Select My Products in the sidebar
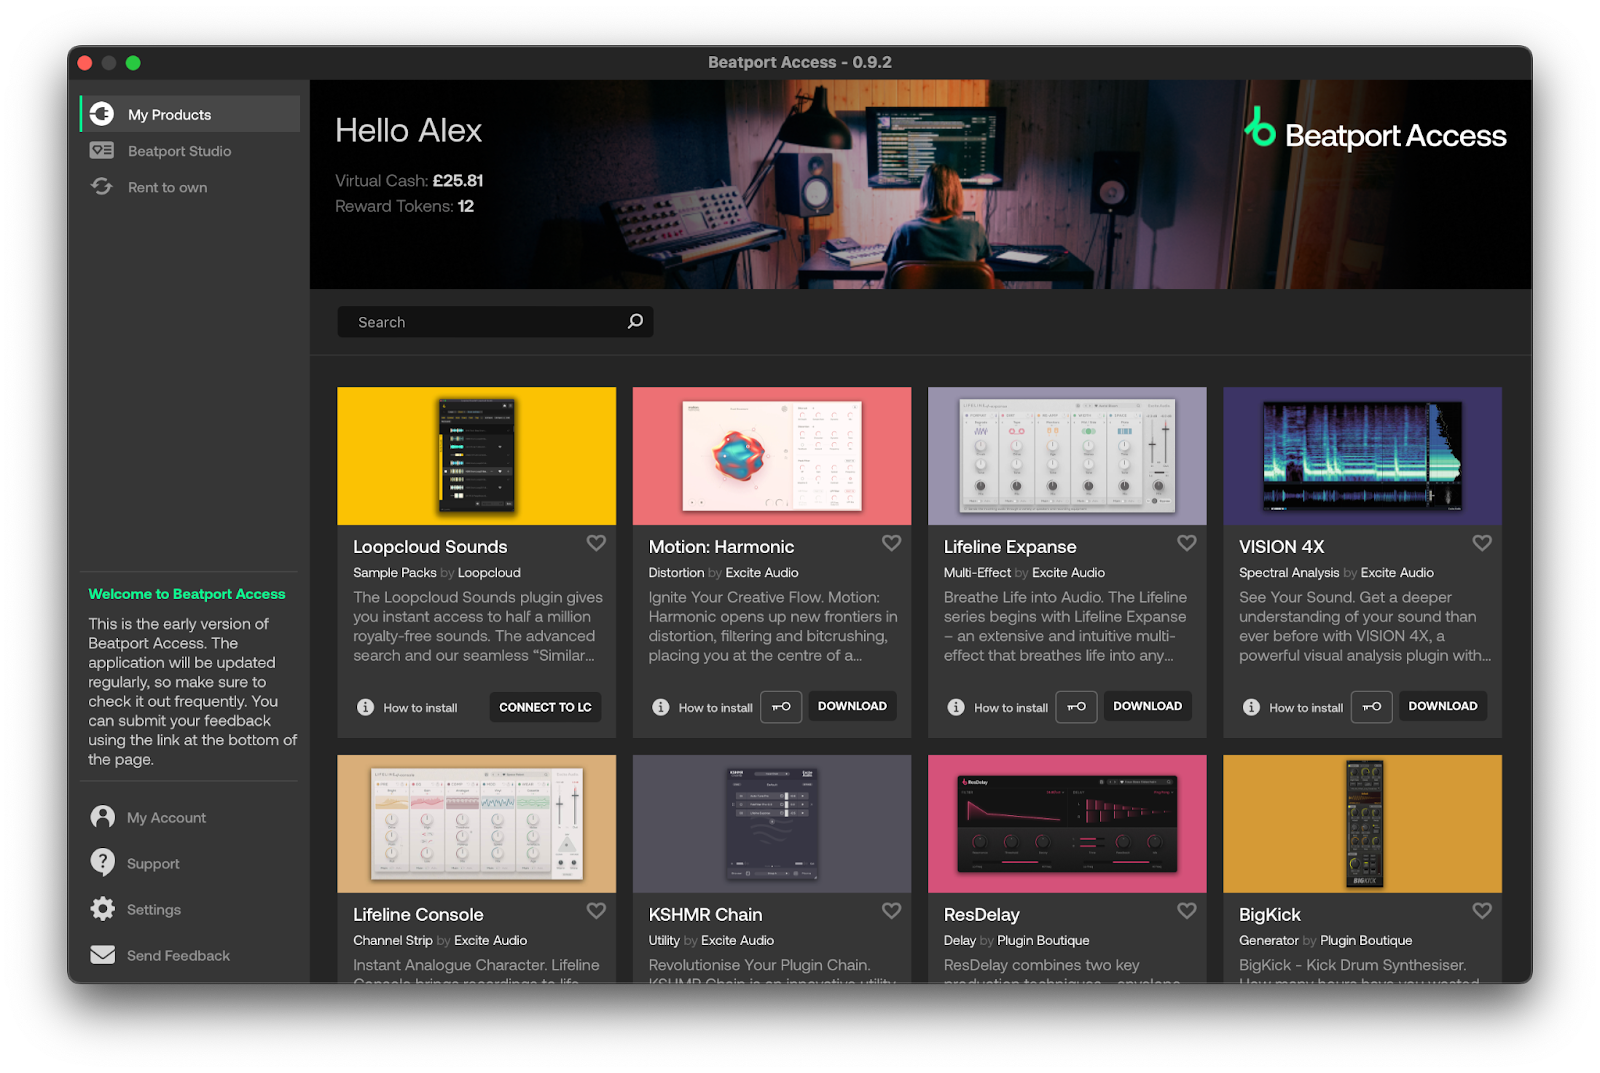The width and height of the screenshot is (1600, 1073). 190,114
